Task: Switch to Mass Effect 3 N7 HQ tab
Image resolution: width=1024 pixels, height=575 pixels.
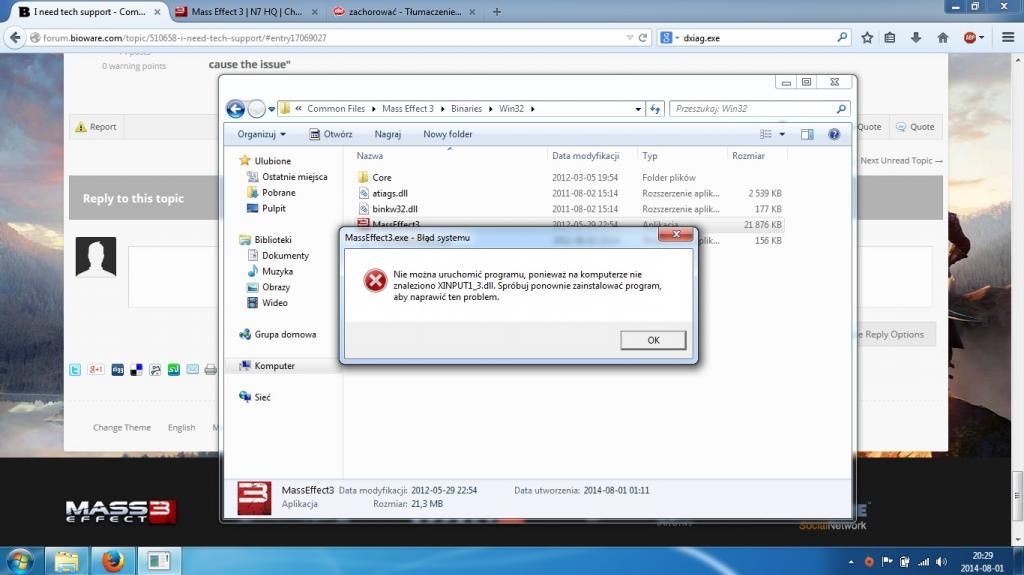Action: [x=246, y=11]
